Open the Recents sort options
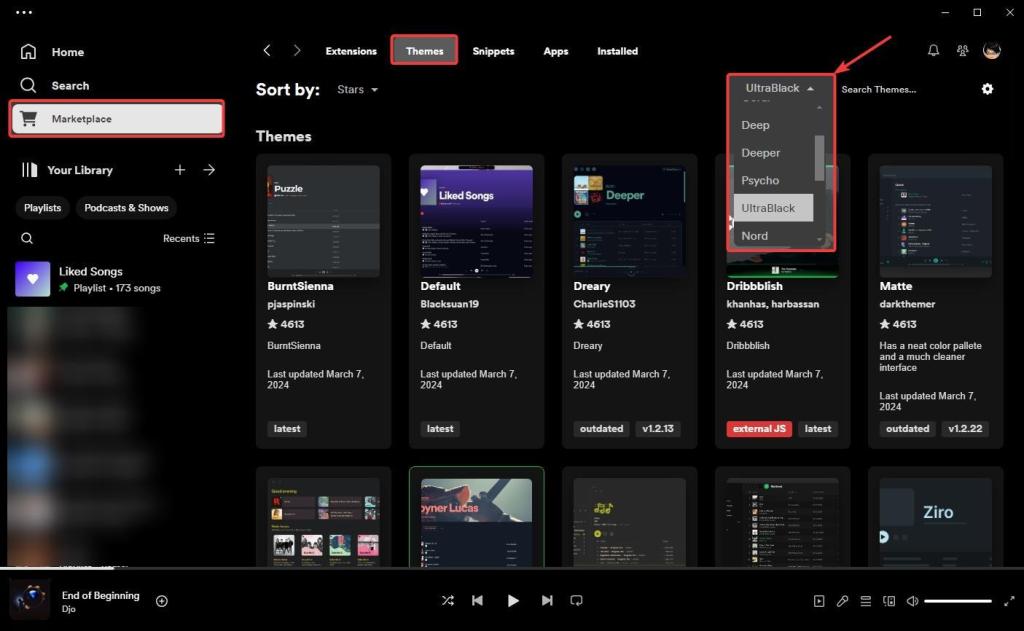The height and width of the screenshot is (631, 1024). tap(189, 238)
